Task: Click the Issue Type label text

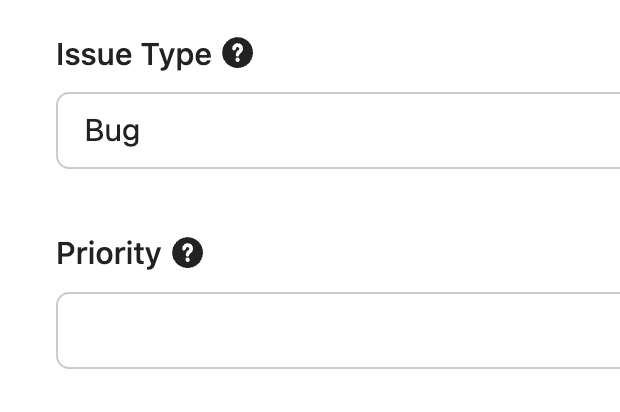Action: (134, 55)
